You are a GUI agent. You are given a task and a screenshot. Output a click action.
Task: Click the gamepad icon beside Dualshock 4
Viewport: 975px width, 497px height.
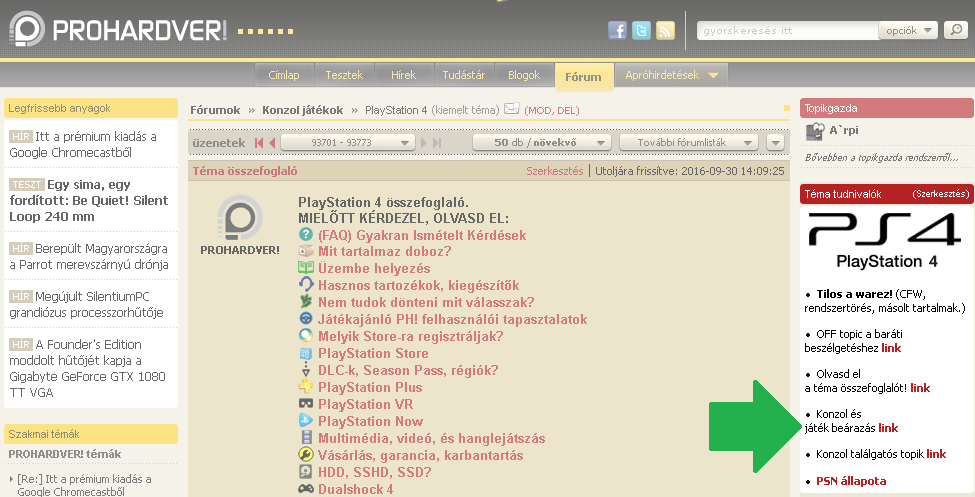pyautogui.click(x=305, y=489)
